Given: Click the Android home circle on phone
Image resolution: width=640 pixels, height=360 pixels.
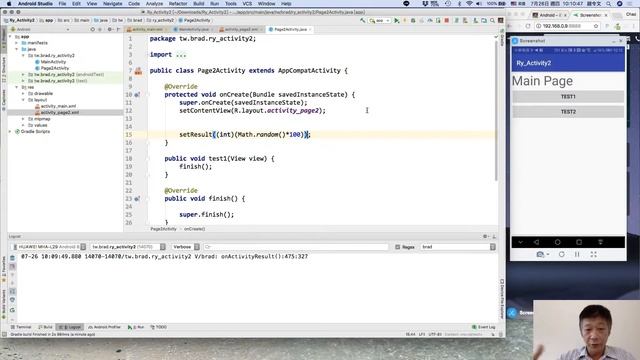Looking at the screenshot, I should coord(558,242).
